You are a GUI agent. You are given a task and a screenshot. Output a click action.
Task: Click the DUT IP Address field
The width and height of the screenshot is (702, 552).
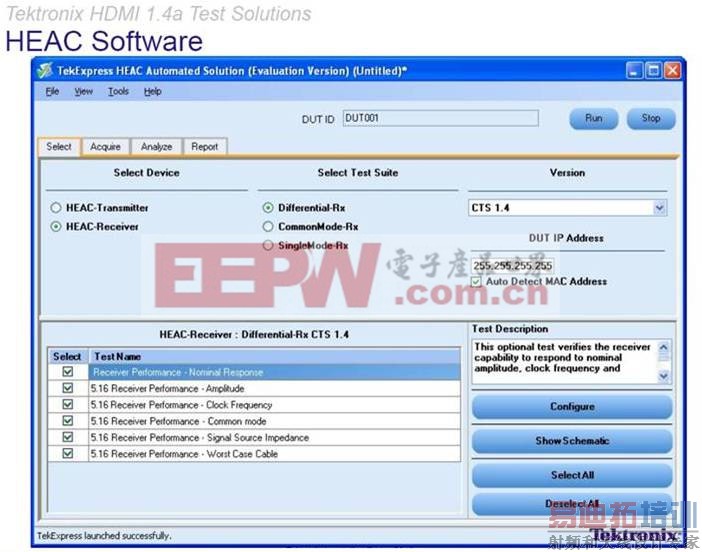tap(513, 265)
